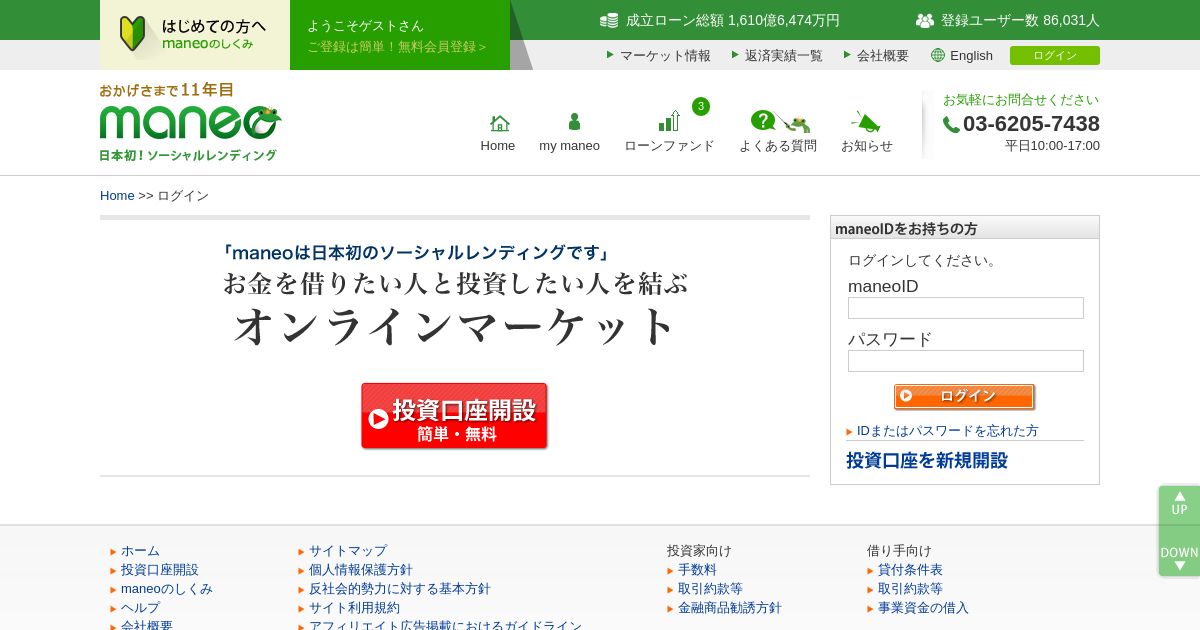Open the 事業資金の借入 link
Screen dimensions: 1200x630
coord(923,607)
